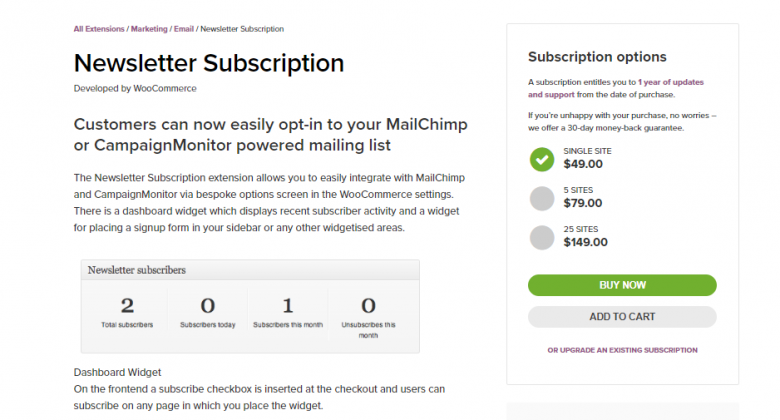Click the Newsletter subscribers widget screenshot
780x420 pixels.
tap(250, 305)
